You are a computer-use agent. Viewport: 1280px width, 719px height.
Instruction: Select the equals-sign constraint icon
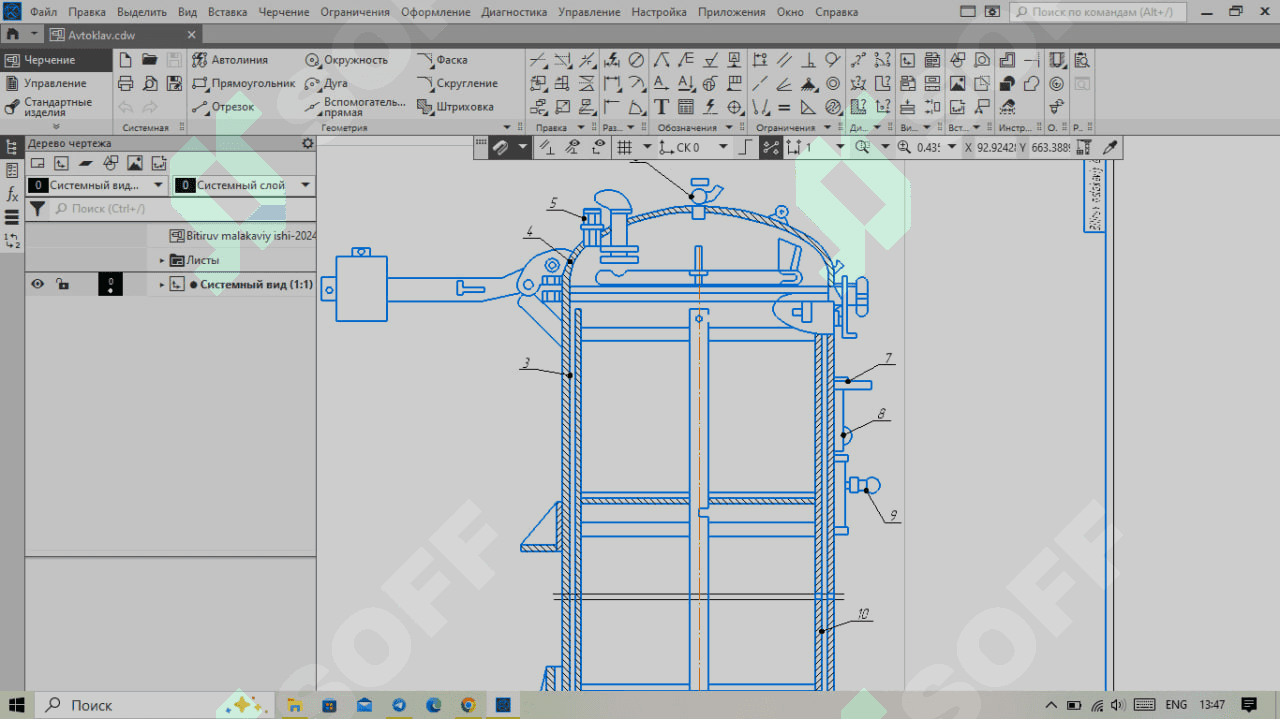coord(785,107)
